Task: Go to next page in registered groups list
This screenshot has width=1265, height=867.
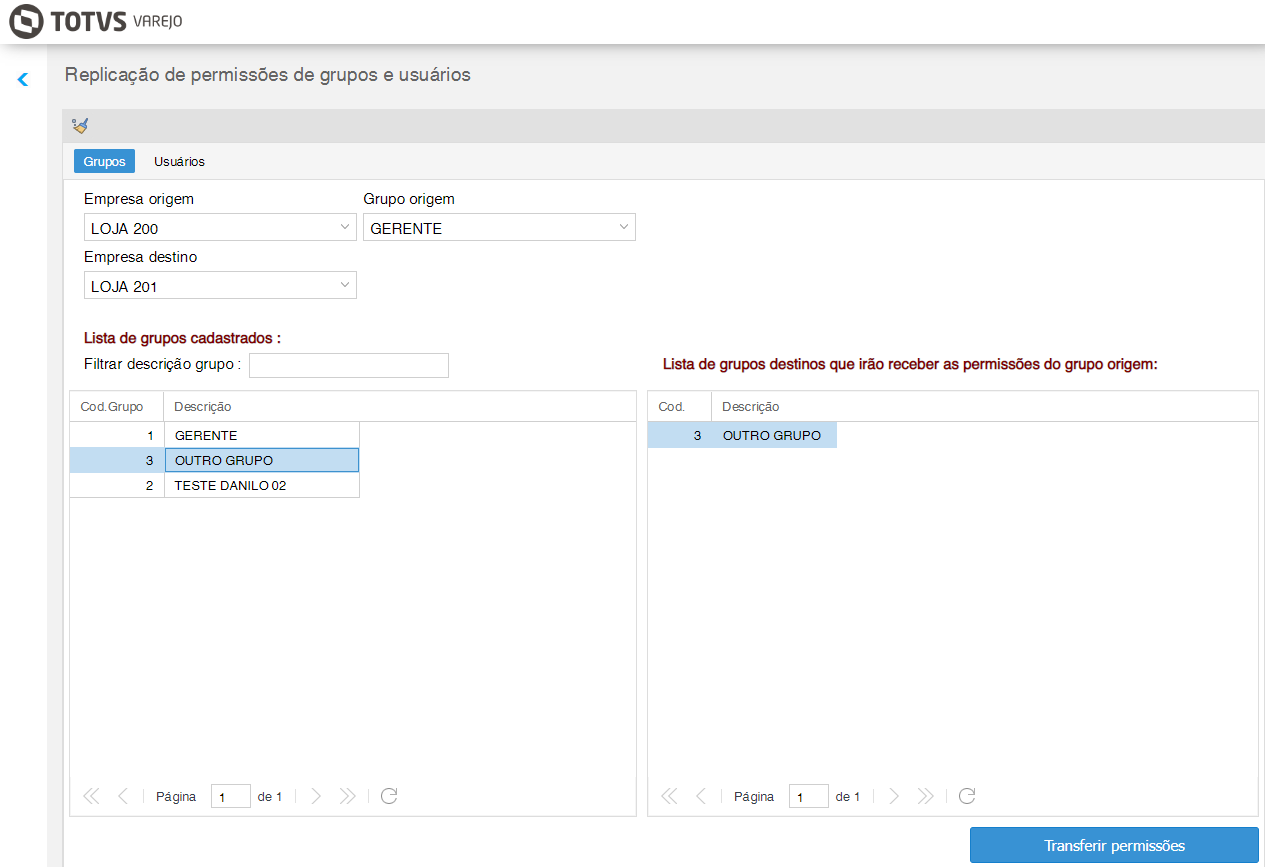Action: click(x=316, y=796)
